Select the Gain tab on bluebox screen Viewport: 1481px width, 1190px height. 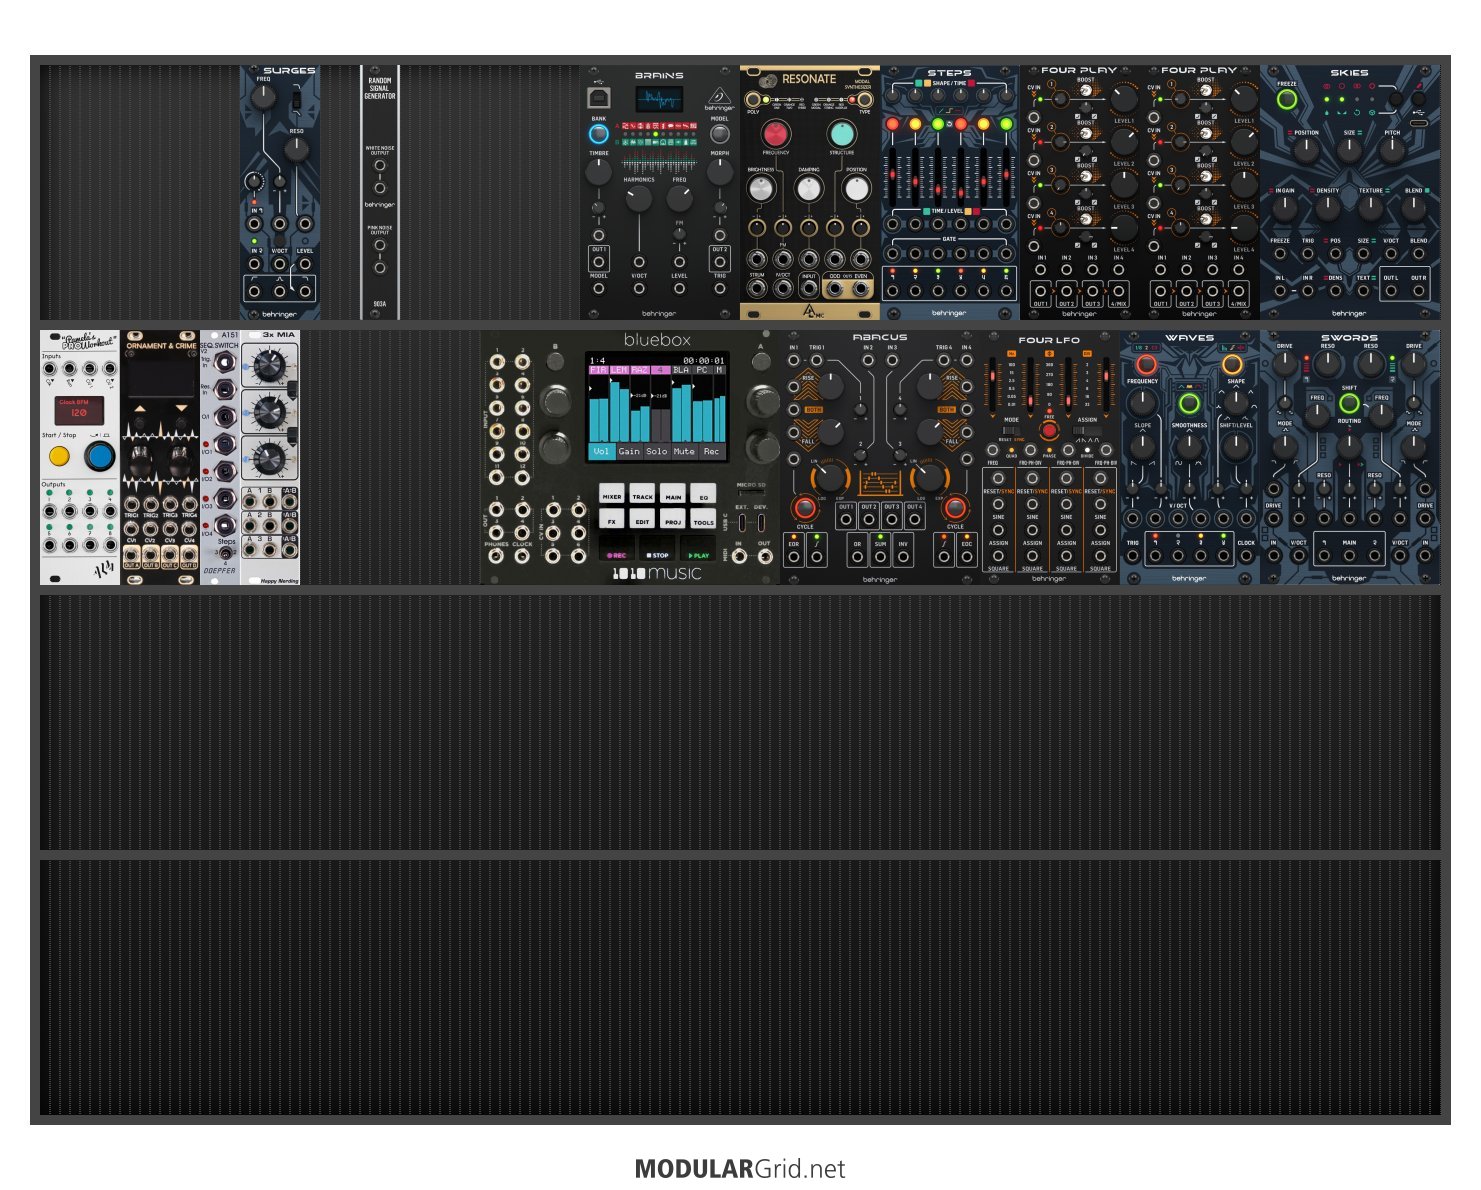[629, 451]
